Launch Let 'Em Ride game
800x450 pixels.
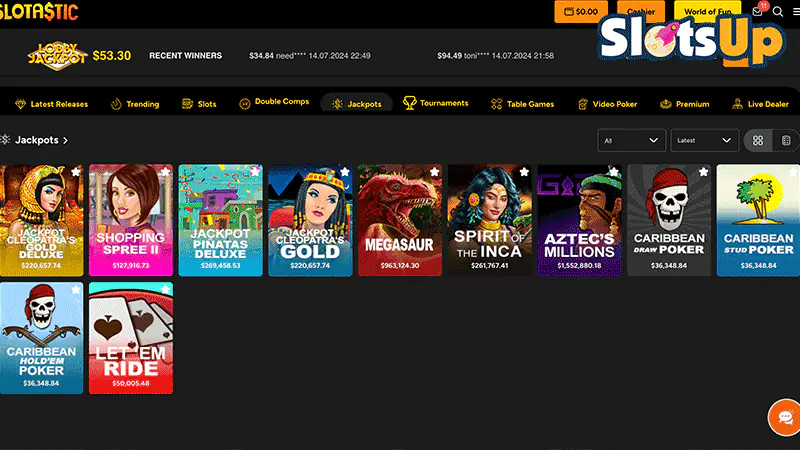(131, 338)
